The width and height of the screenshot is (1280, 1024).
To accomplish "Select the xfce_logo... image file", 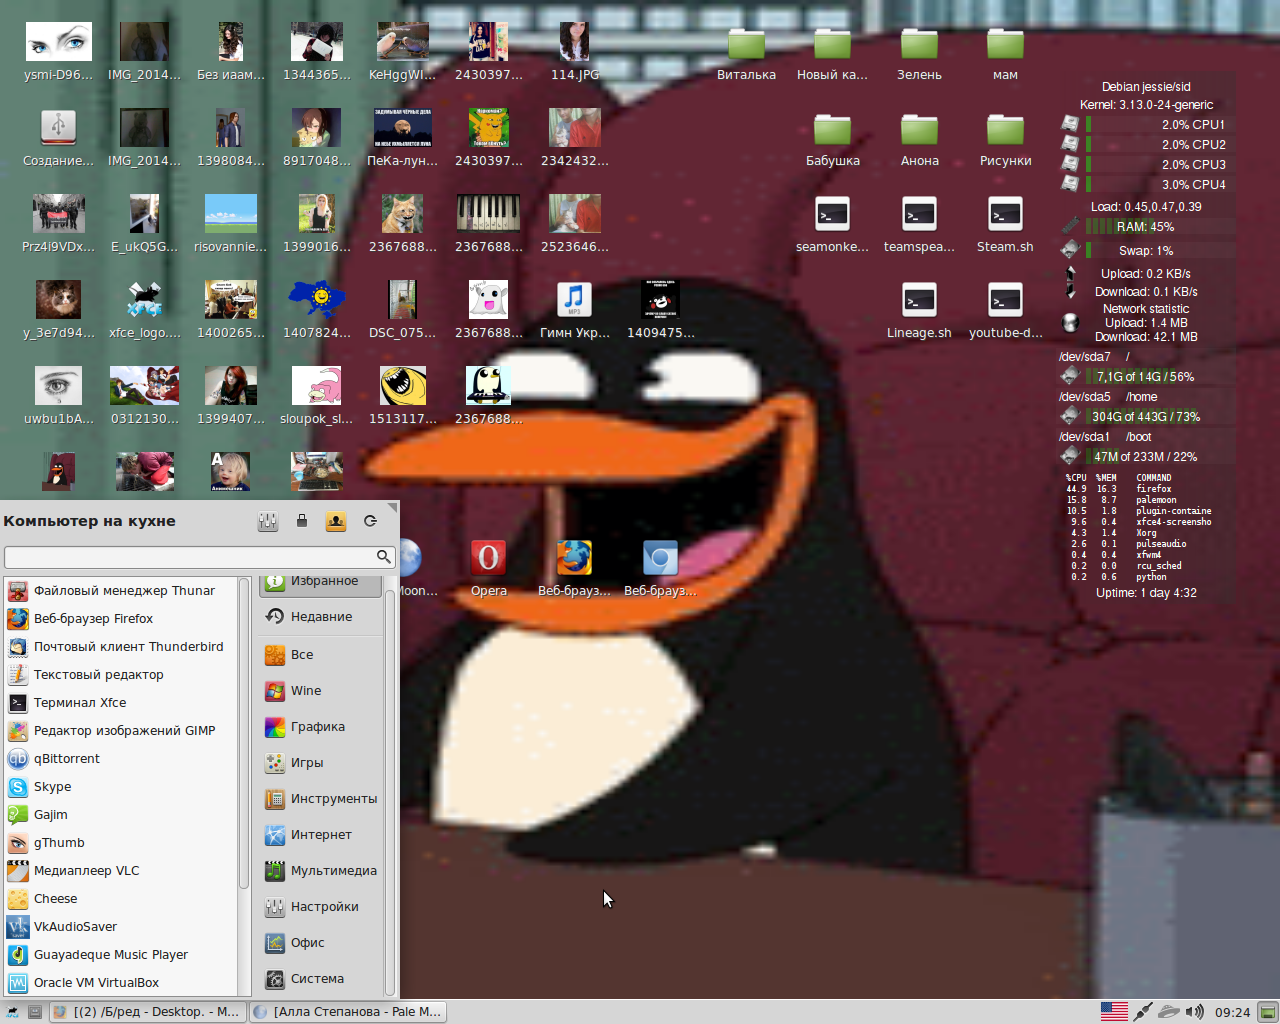I will click(x=144, y=311).
